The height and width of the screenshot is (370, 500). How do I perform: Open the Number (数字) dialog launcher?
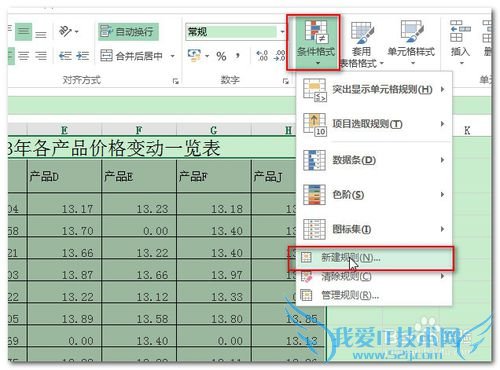coord(286,81)
